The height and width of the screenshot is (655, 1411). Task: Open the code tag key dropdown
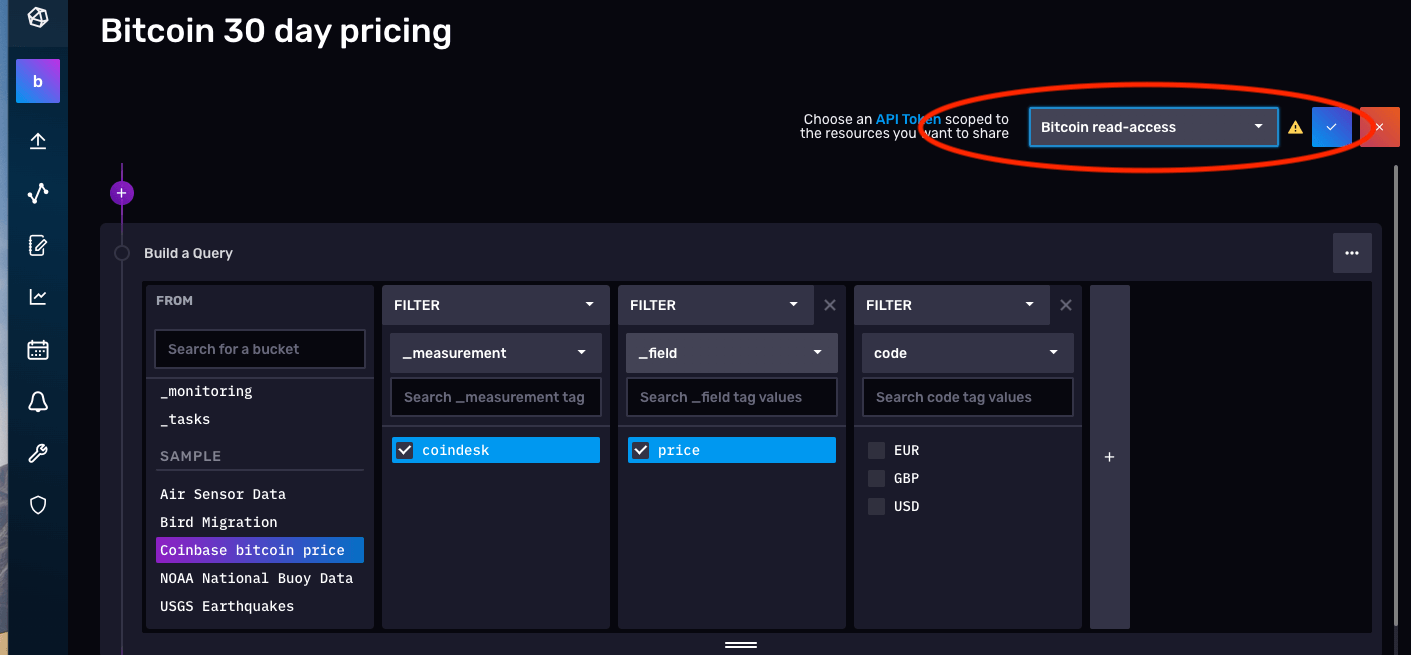click(966, 352)
